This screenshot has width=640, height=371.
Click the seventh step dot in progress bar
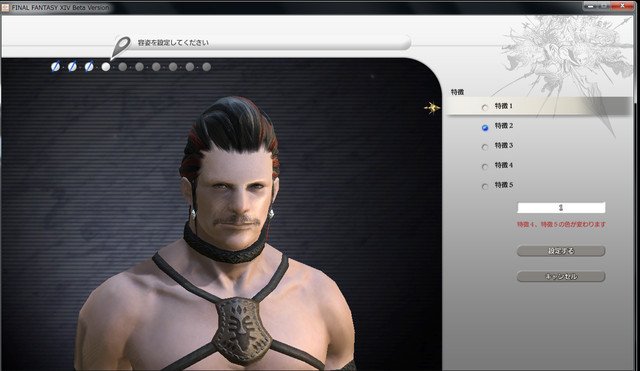(x=156, y=67)
